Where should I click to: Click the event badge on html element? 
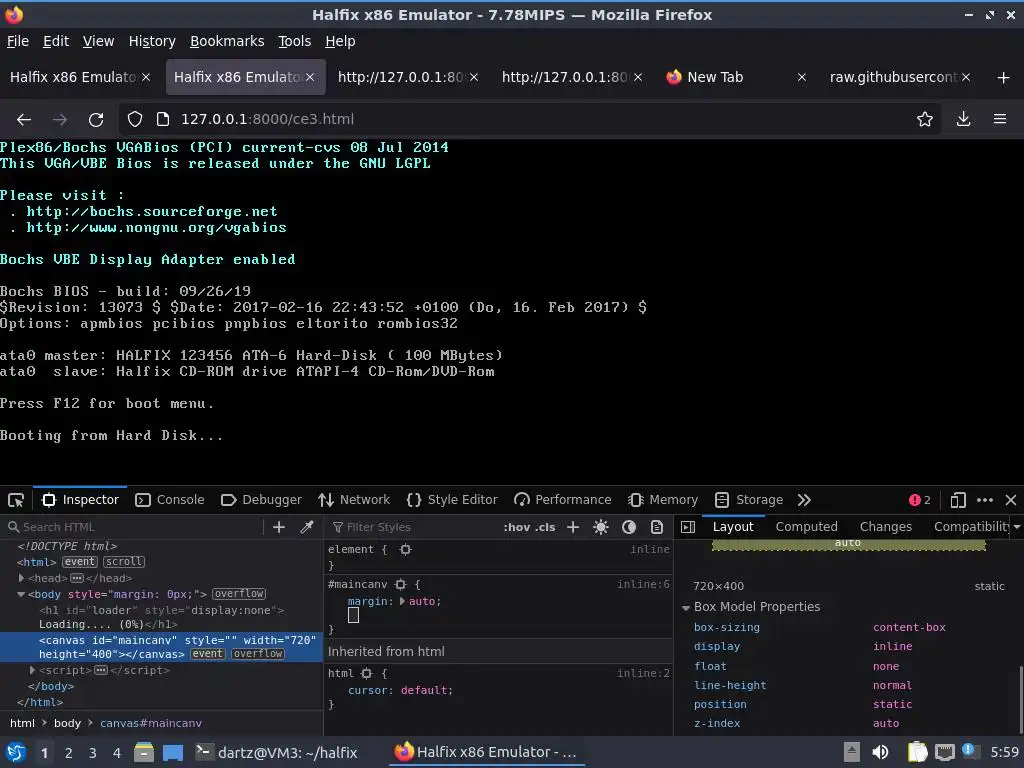(80, 562)
